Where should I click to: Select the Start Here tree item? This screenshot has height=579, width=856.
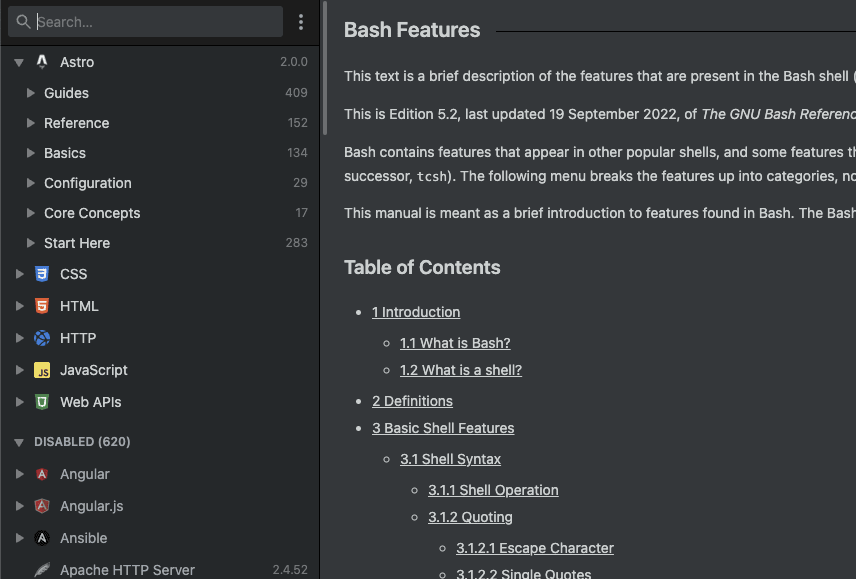(x=77, y=243)
